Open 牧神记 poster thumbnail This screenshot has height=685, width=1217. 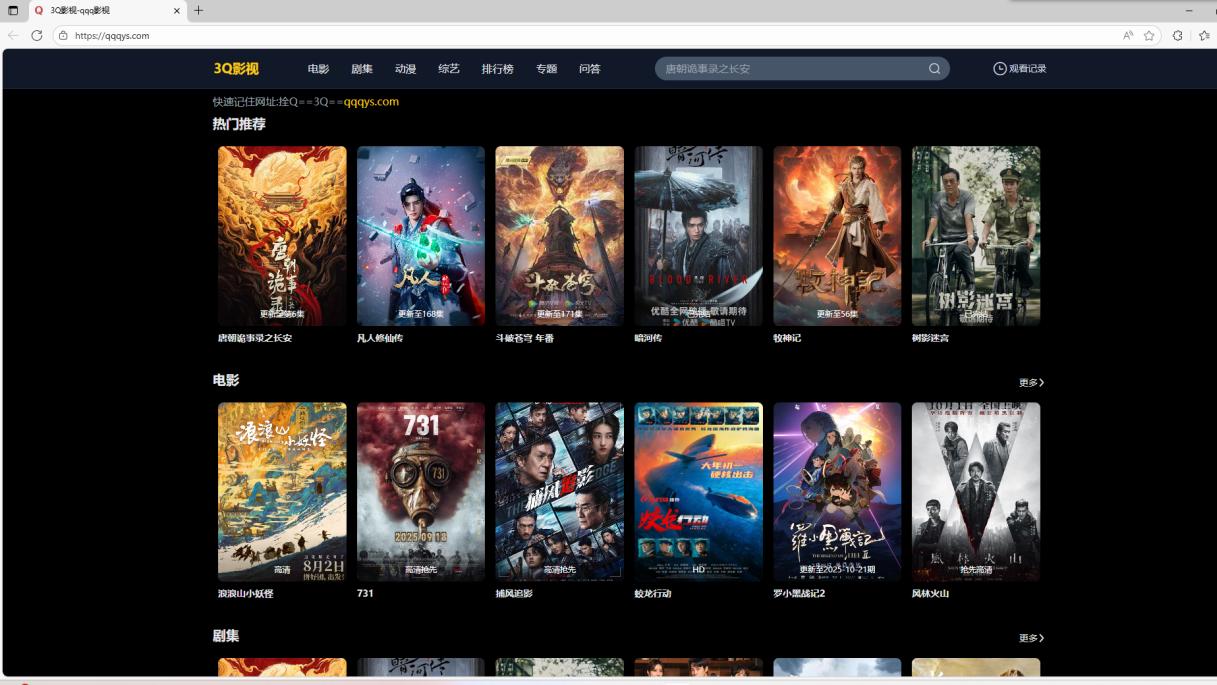click(x=837, y=236)
